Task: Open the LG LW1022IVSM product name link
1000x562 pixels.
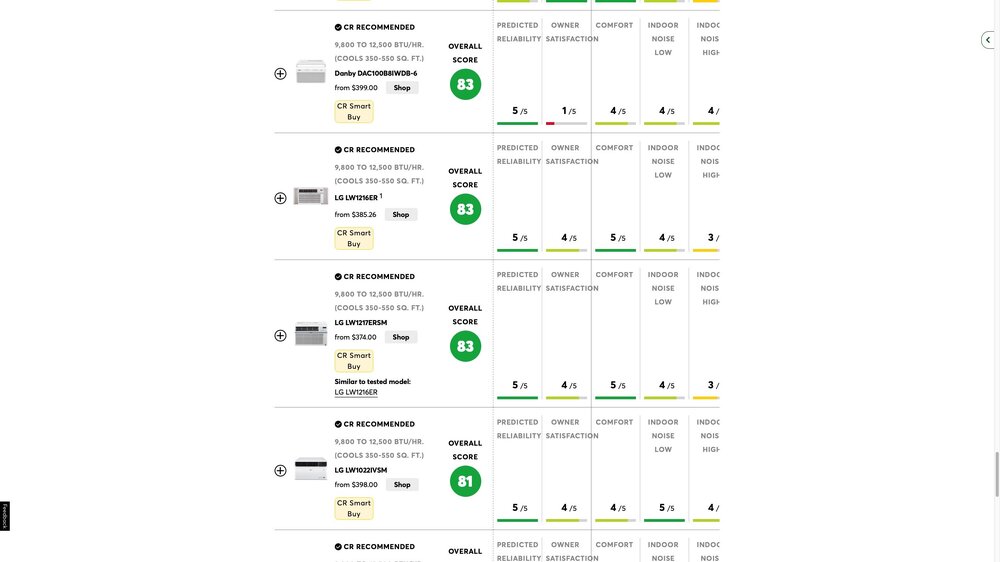Action: [x=361, y=470]
